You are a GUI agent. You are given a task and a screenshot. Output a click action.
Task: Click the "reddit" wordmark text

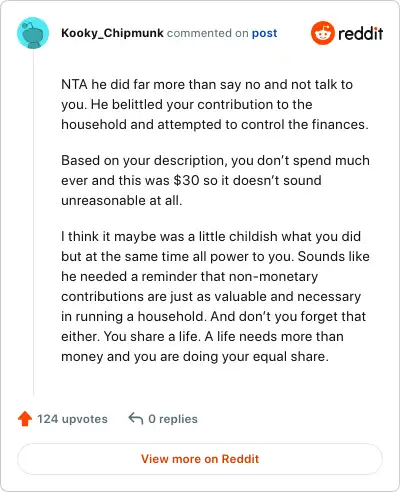[x=360, y=34]
